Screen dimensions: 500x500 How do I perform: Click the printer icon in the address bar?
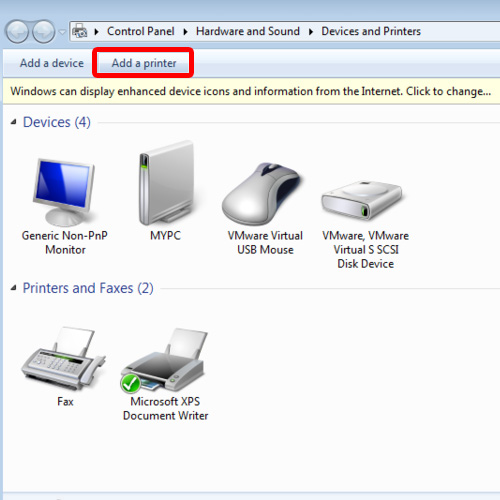point(80,31)
